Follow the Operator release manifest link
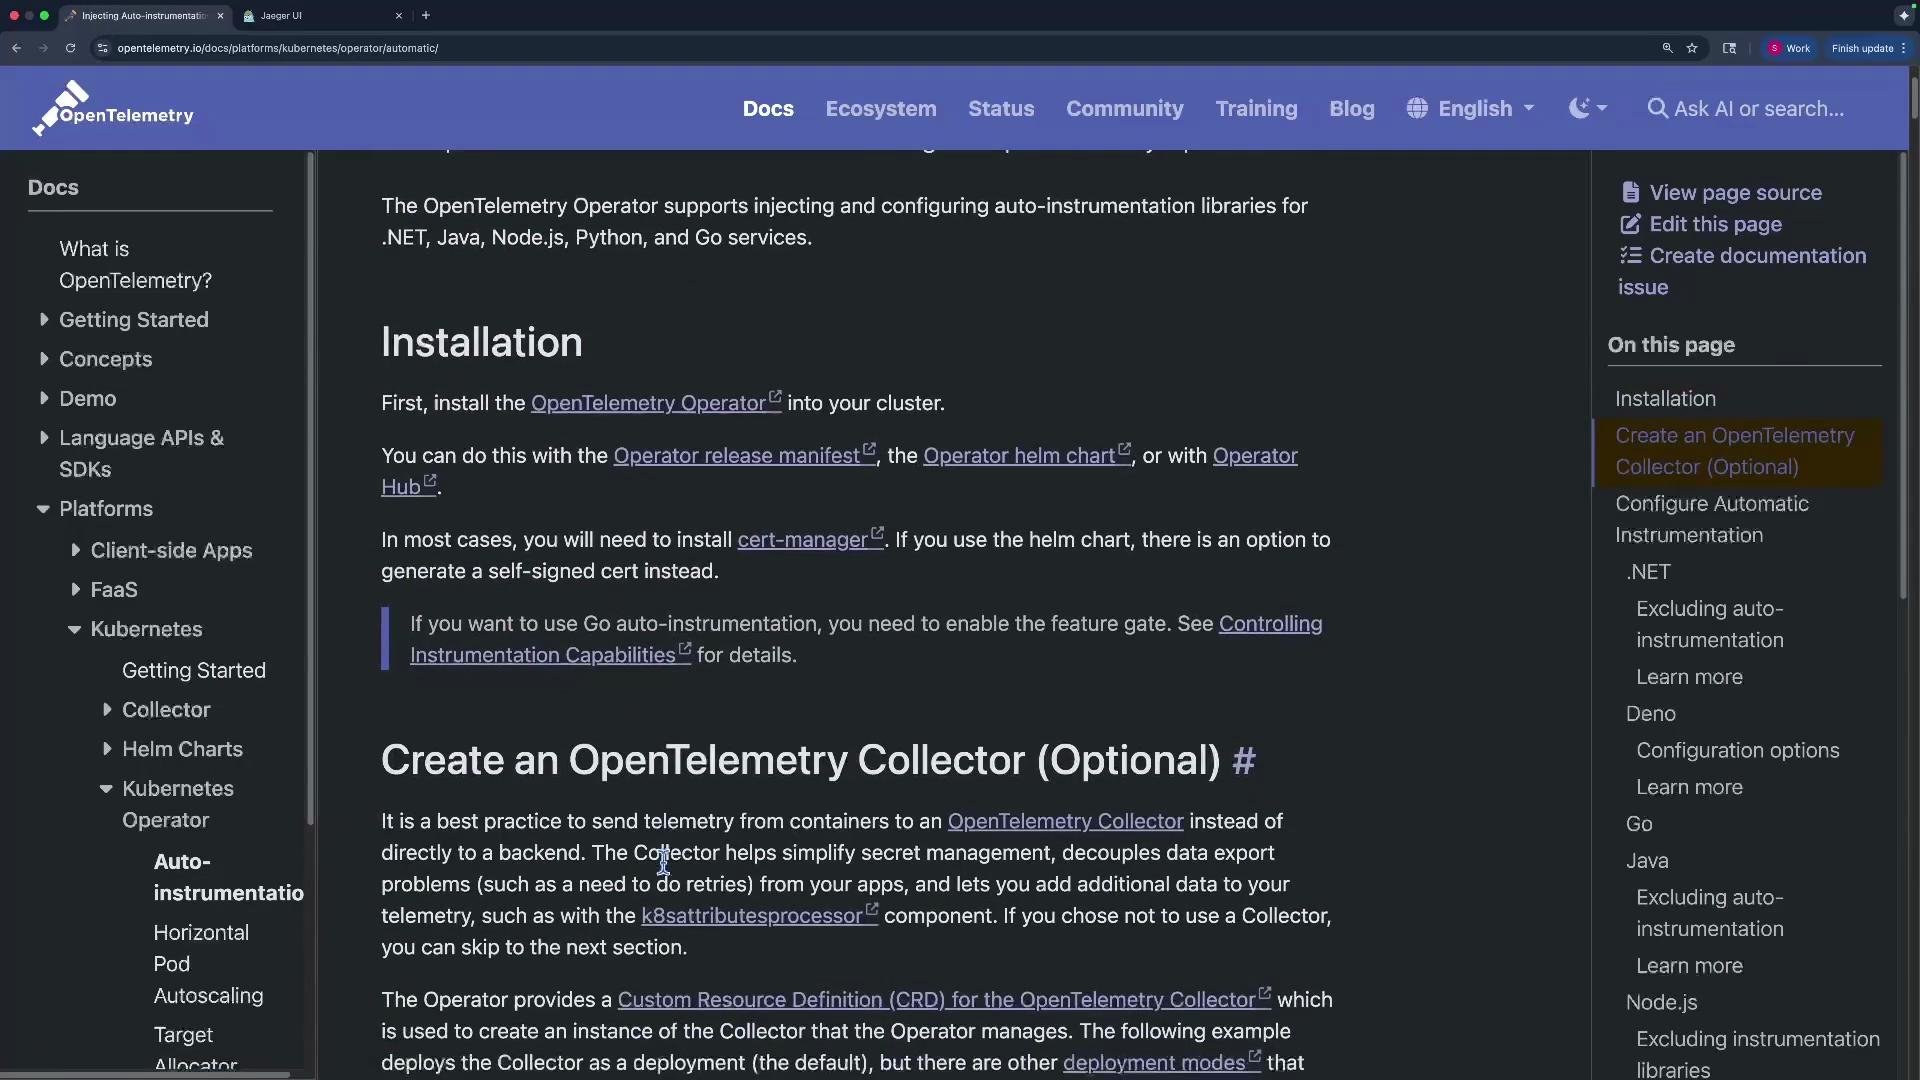Screen dimensions: 1920x1080 click(744, 455)
